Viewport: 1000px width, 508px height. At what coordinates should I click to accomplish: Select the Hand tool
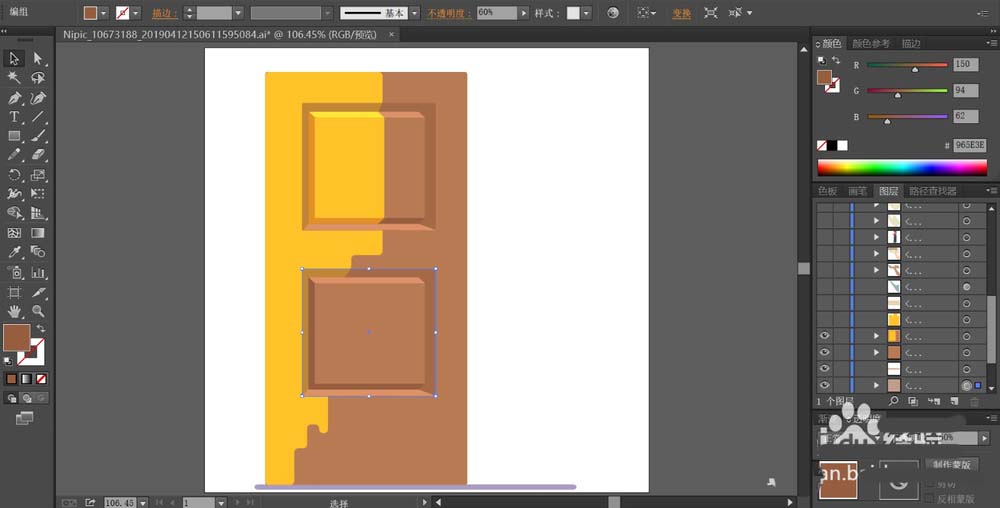click(x=13, y=312)
